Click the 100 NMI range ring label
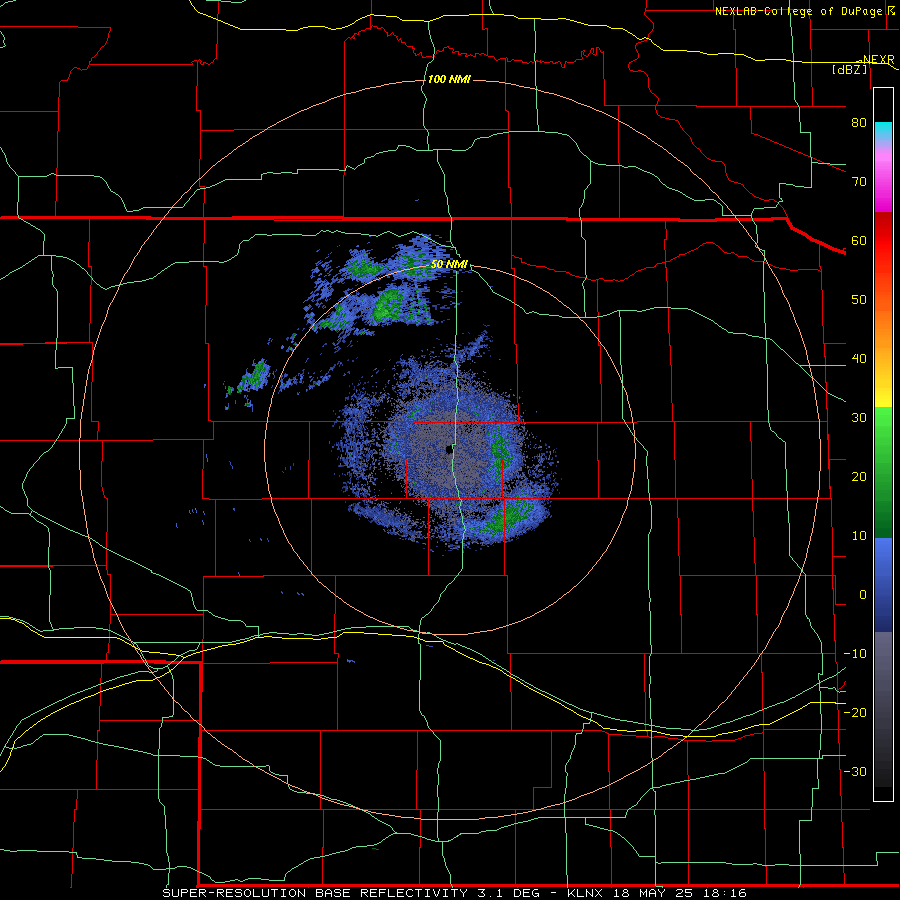The height and width of the screenshot is (900, 900). [x=449, y=79]
